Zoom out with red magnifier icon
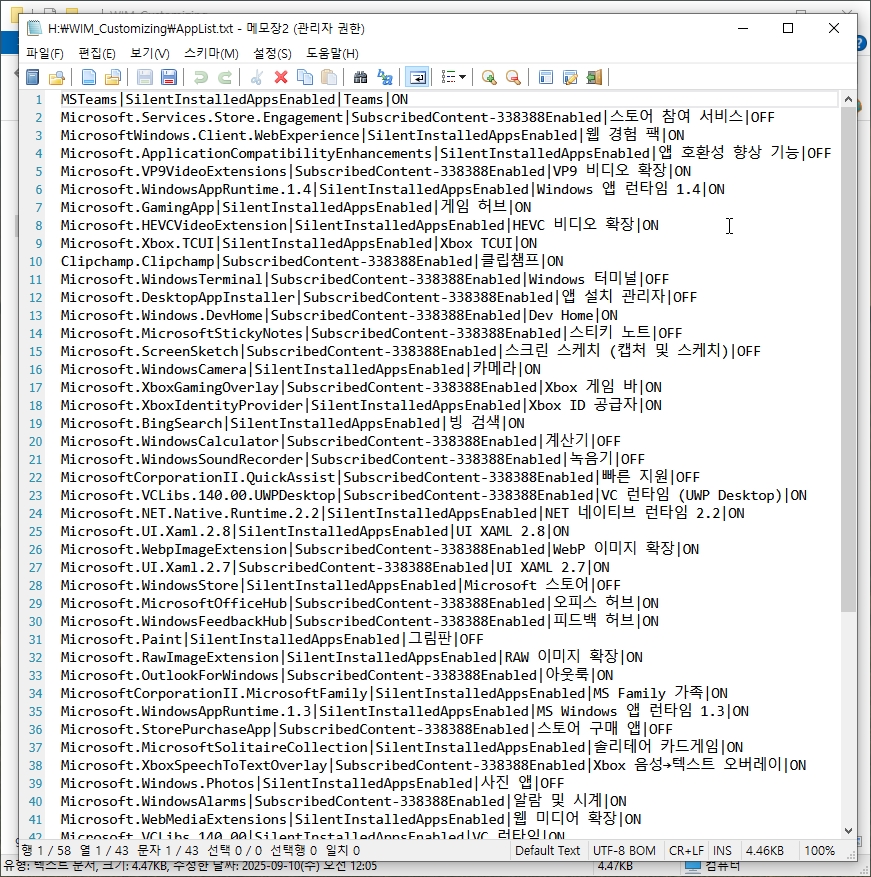This screenshot has width=871, height=877. (x=513, y=77)
